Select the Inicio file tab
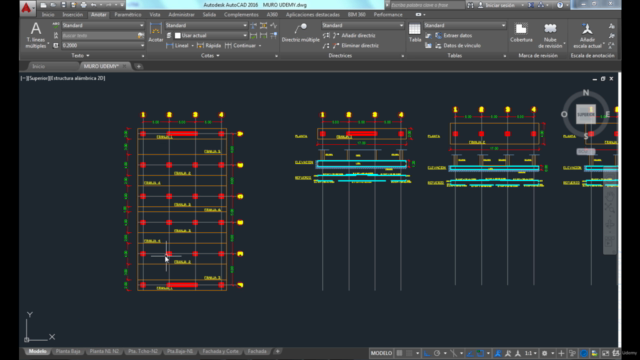 39,66
